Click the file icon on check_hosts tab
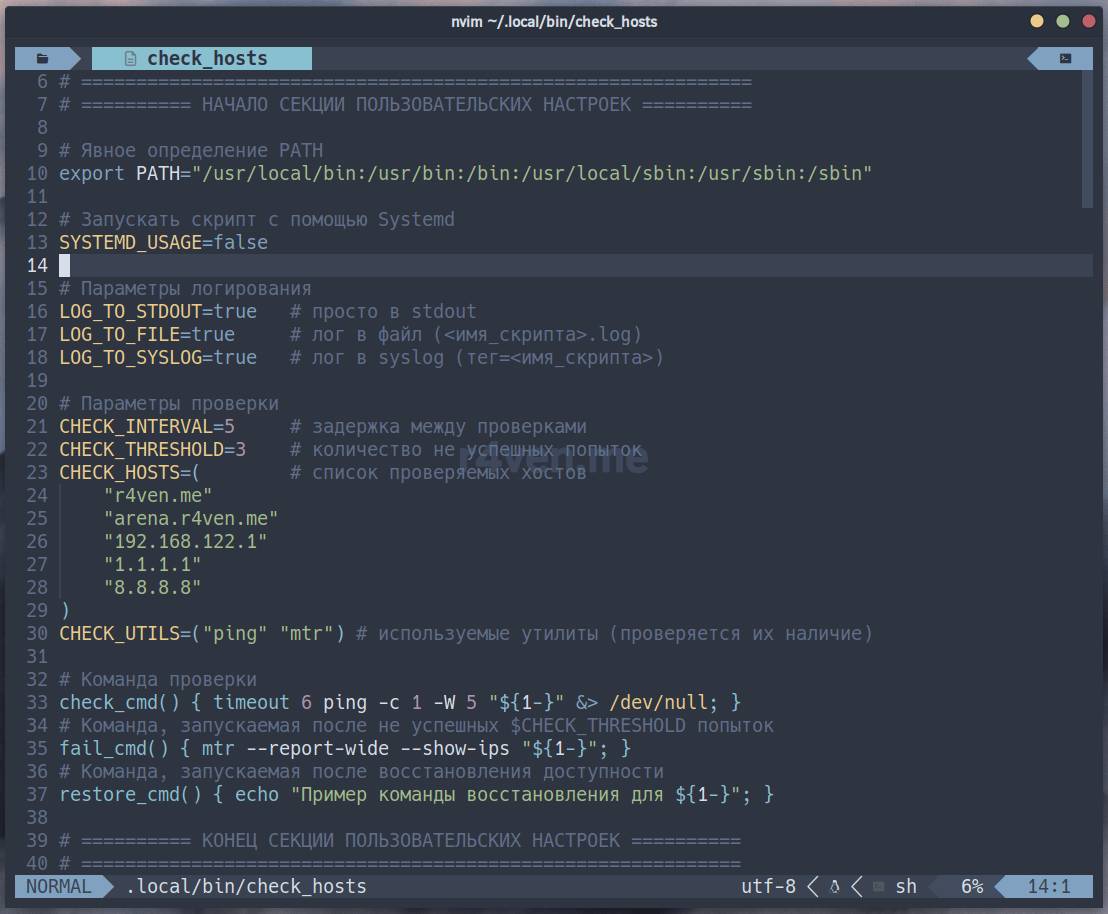Screen dimensions: 1108x914 click(130, 59)
